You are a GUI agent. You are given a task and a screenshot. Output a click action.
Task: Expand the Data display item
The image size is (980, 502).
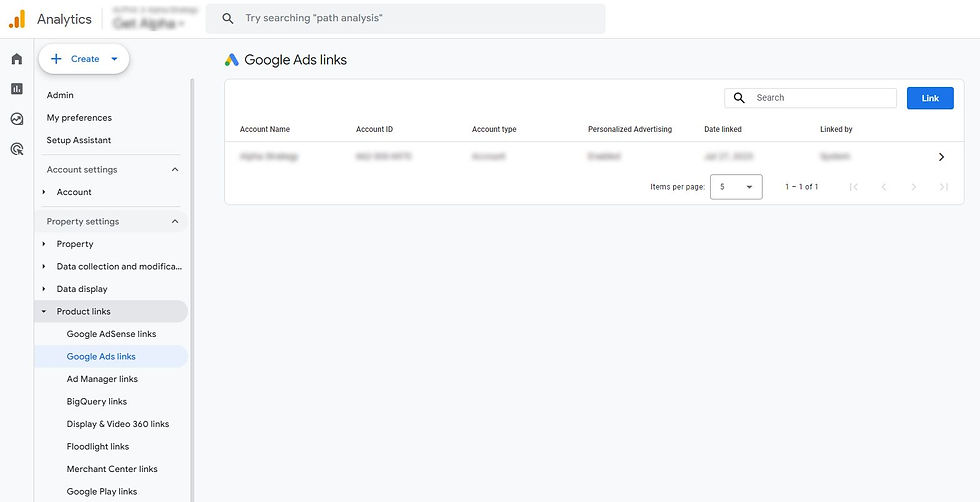pyautogui.click(x=44, y=289)
